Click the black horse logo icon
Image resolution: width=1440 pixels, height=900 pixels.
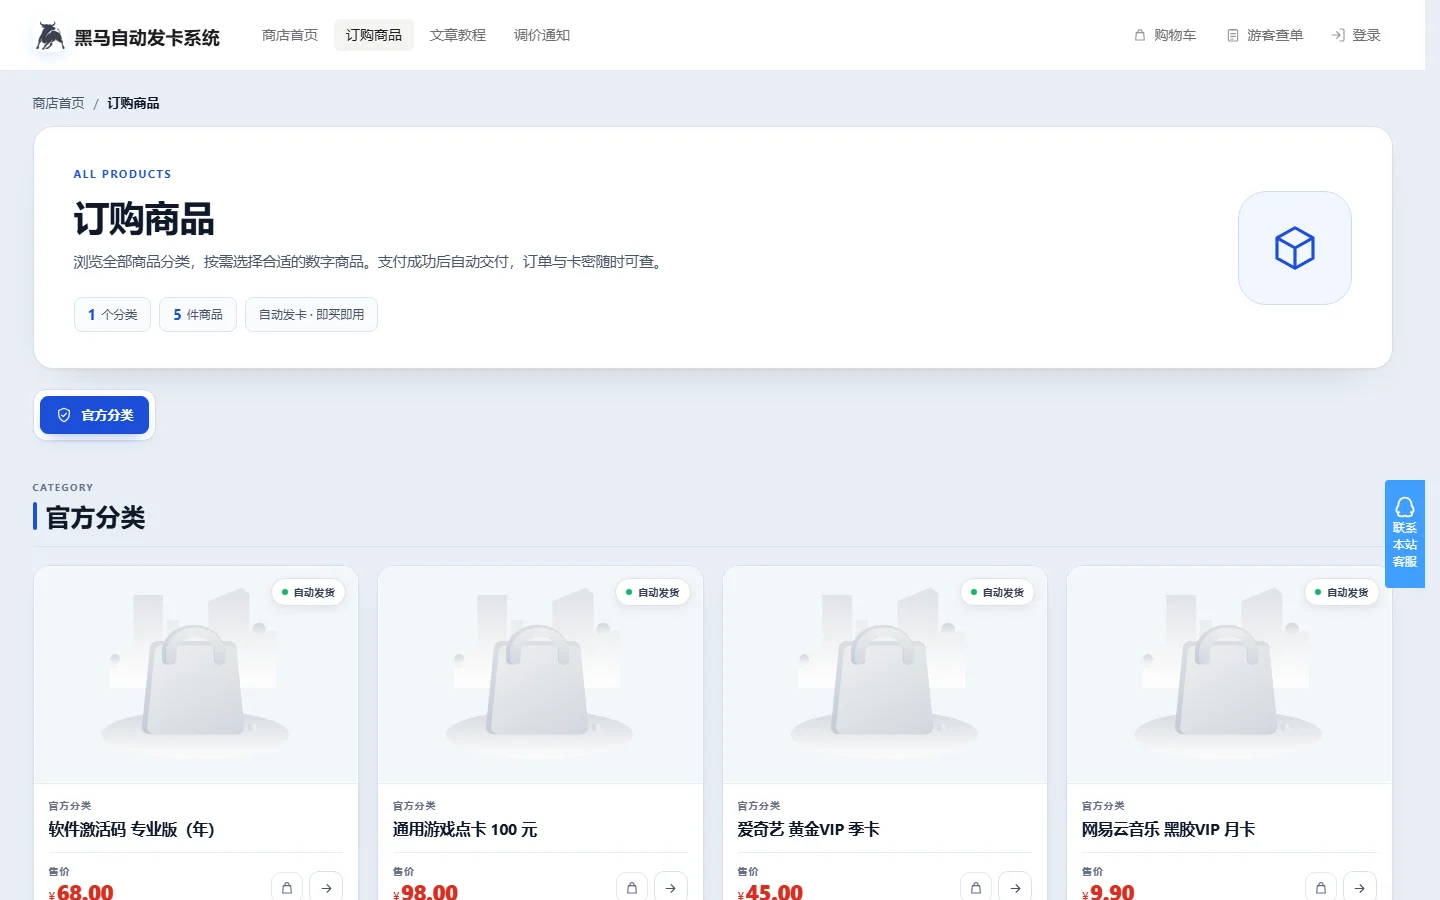(x=50, y=36)
